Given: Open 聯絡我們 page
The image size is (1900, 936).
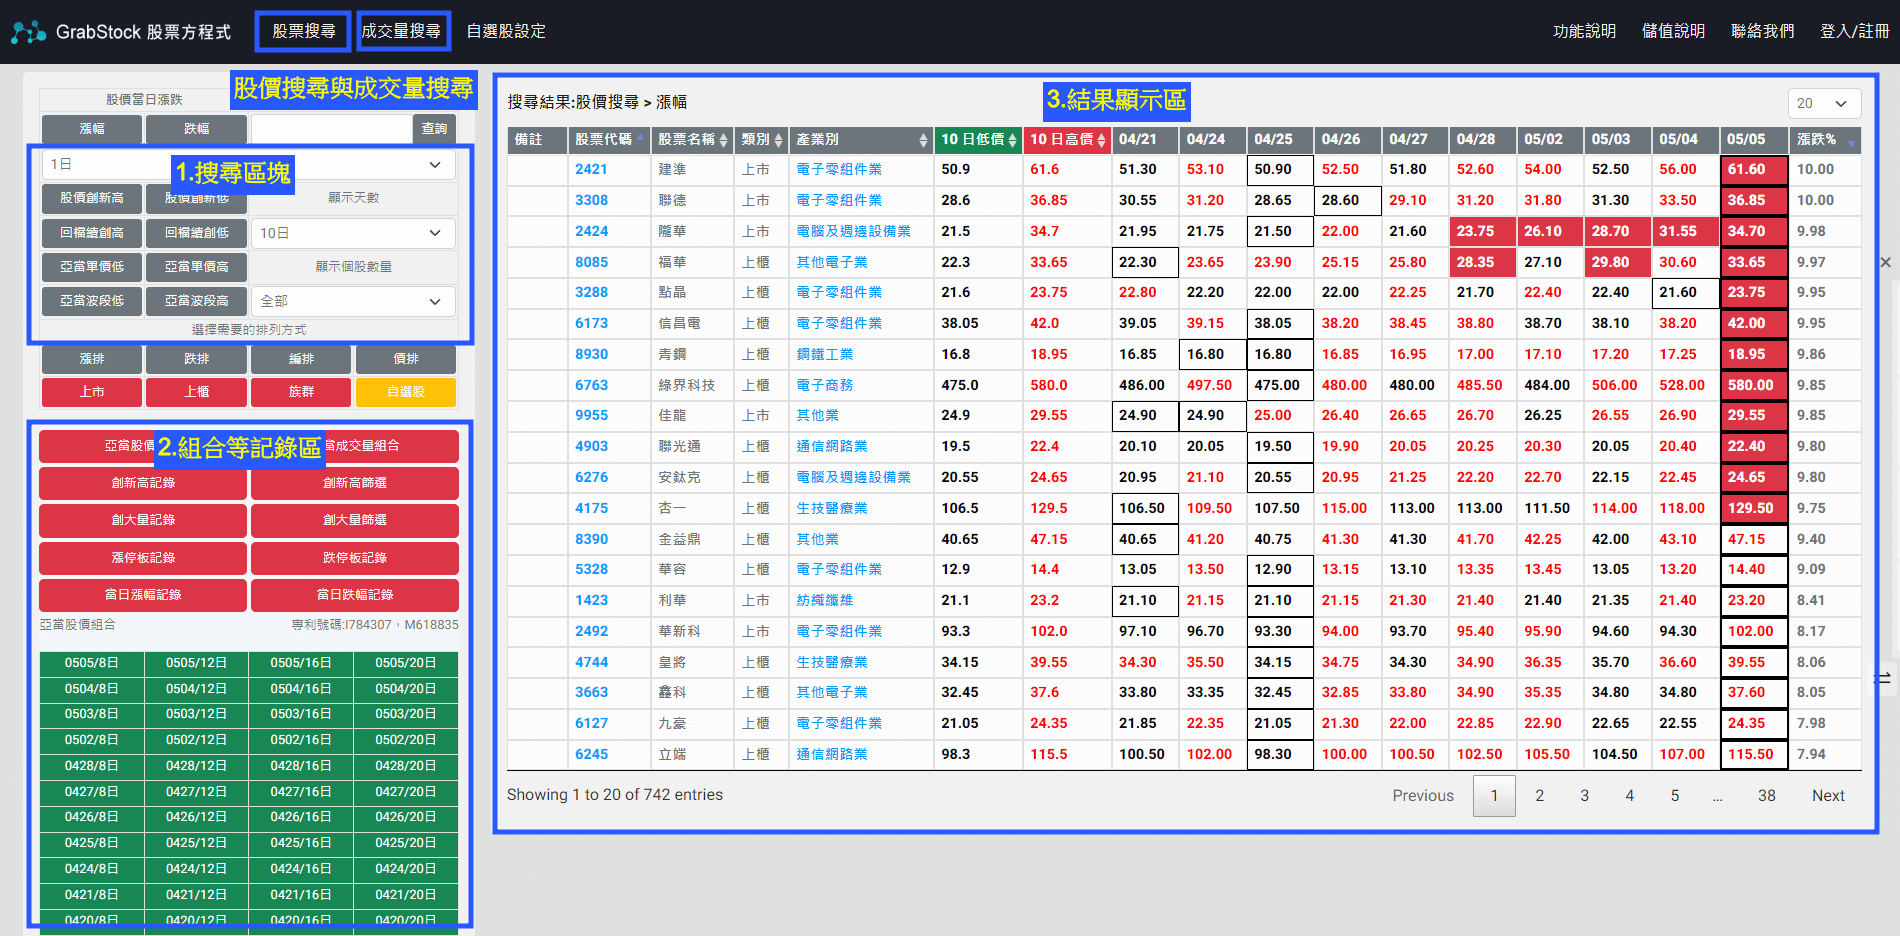Looking at the screenshot, I should (1762, 31).
